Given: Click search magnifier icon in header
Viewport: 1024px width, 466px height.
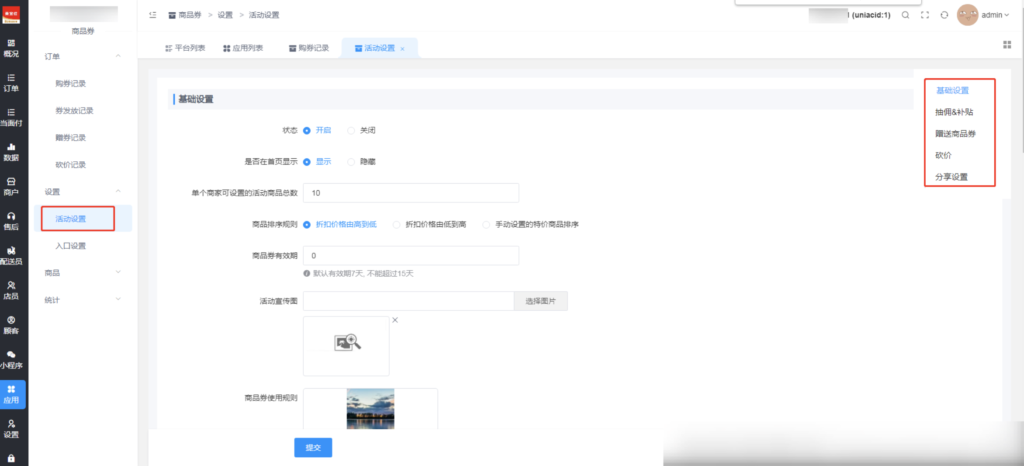Looking at the screenshot, I should (905, 15).
